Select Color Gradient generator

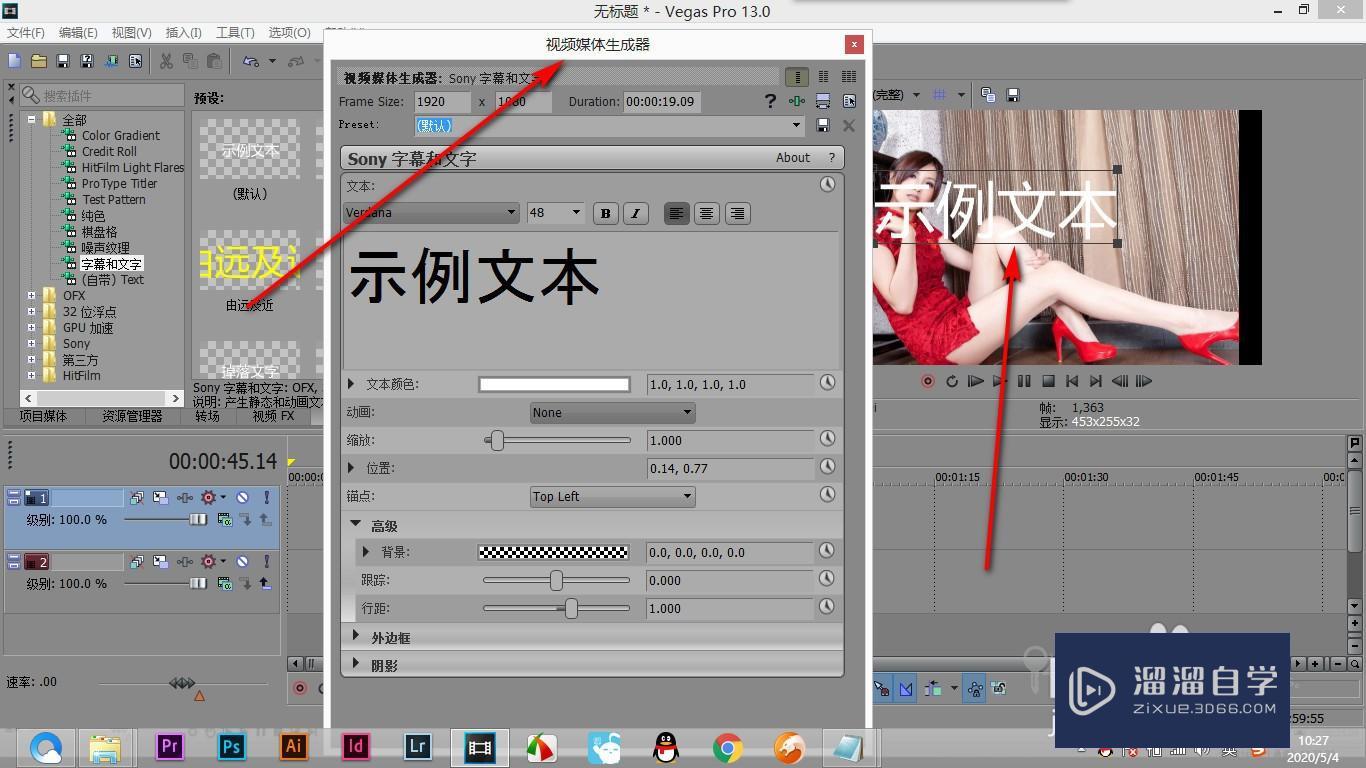(120, 136)
